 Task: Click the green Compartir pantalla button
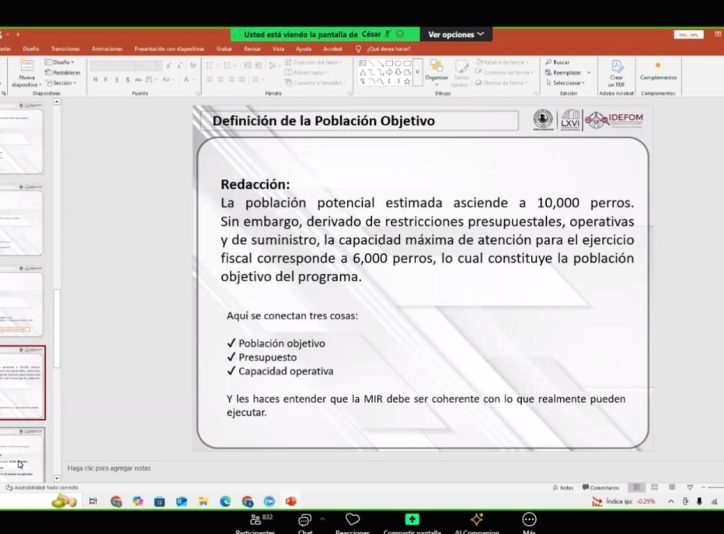pos(412,520)
